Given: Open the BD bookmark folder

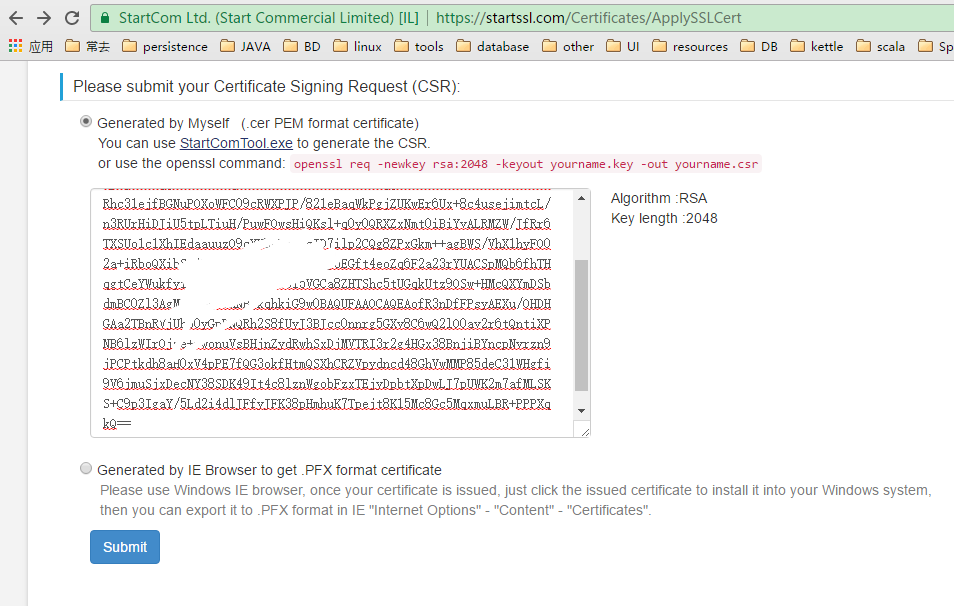Looking at the screenshot, I should pyautogui.click(x=302, y=46).
